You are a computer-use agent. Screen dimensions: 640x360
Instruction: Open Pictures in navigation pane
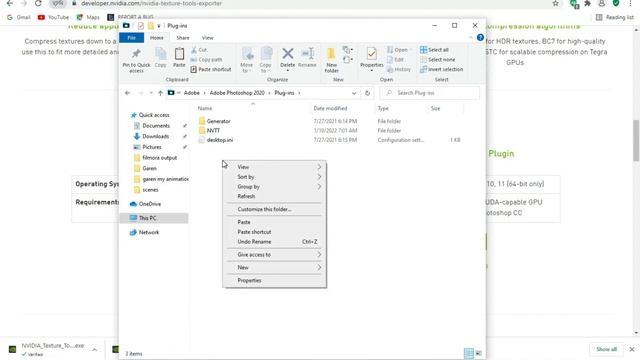pos(148,147)
